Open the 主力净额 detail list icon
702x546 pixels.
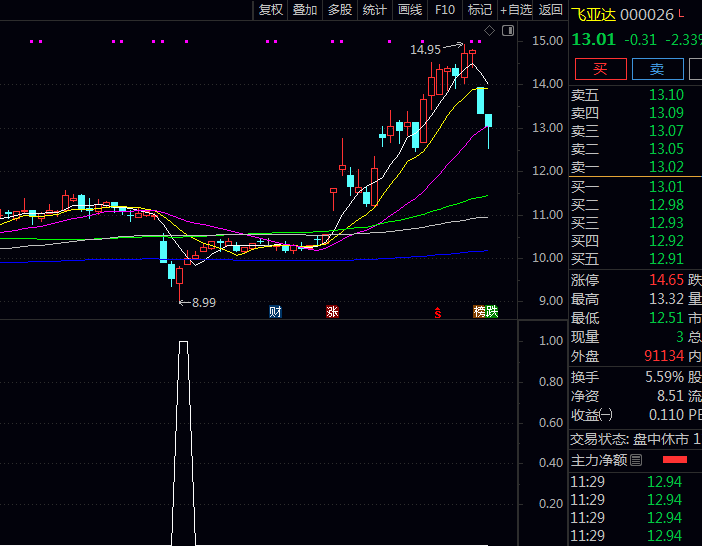tap(636, 461)
